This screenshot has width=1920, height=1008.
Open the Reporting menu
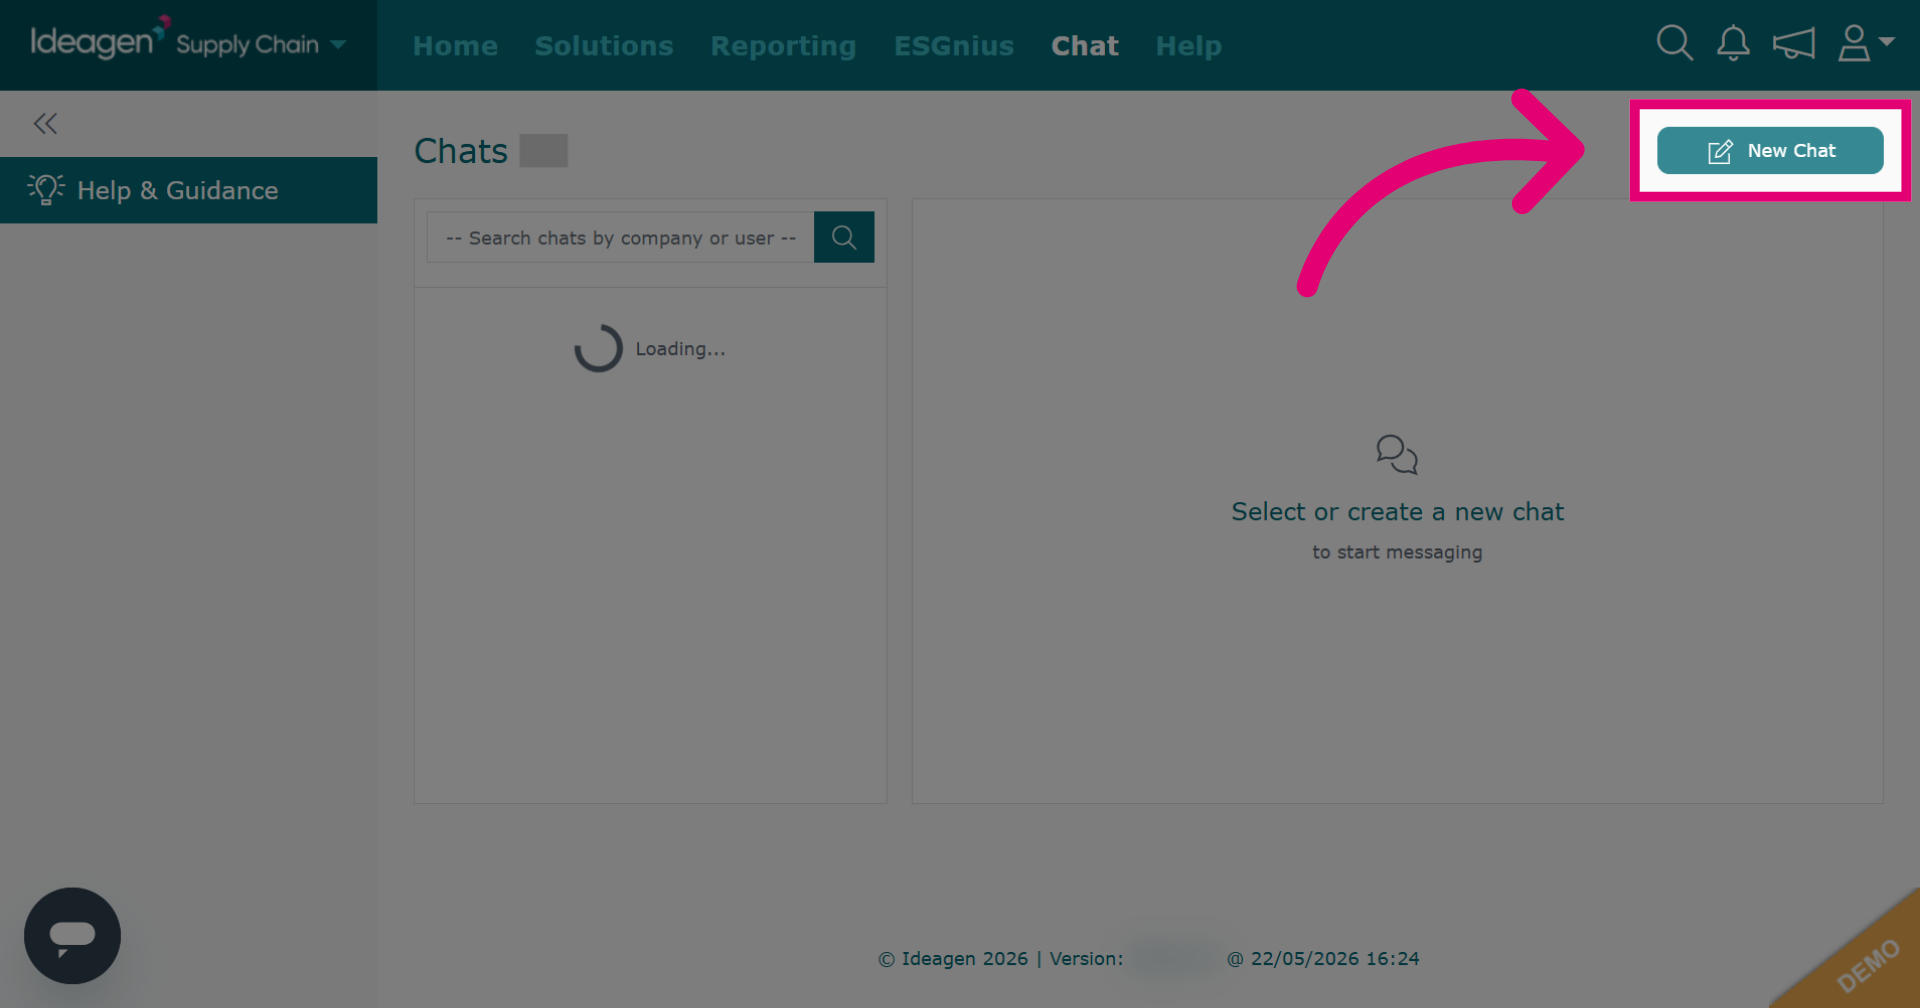[x=783, y=46]
